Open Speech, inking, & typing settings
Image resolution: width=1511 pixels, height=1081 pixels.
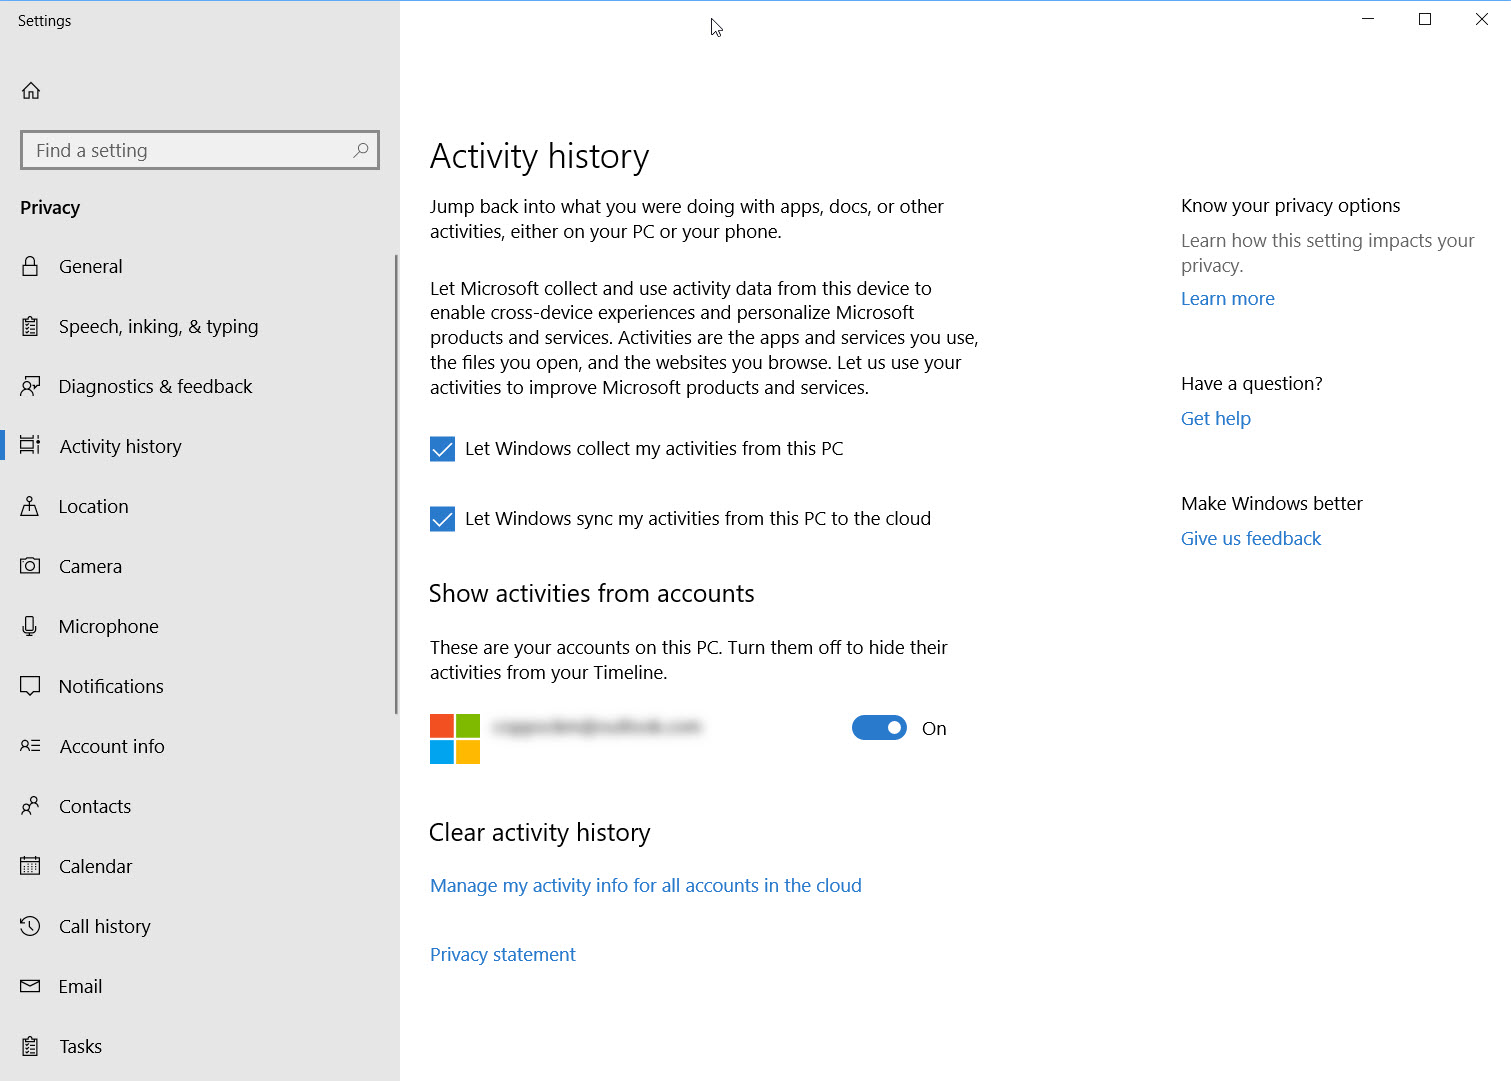click(x=198, y=326)
